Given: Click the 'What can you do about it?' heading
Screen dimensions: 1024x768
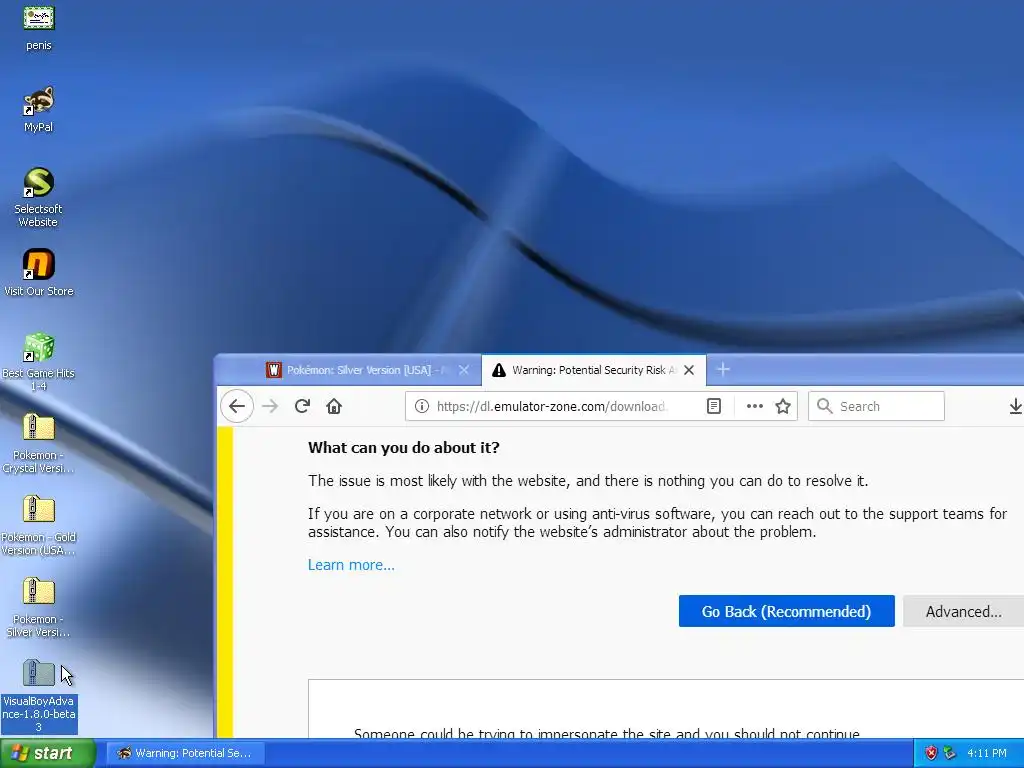Looking at the screenshot, I should pos(404,448).
